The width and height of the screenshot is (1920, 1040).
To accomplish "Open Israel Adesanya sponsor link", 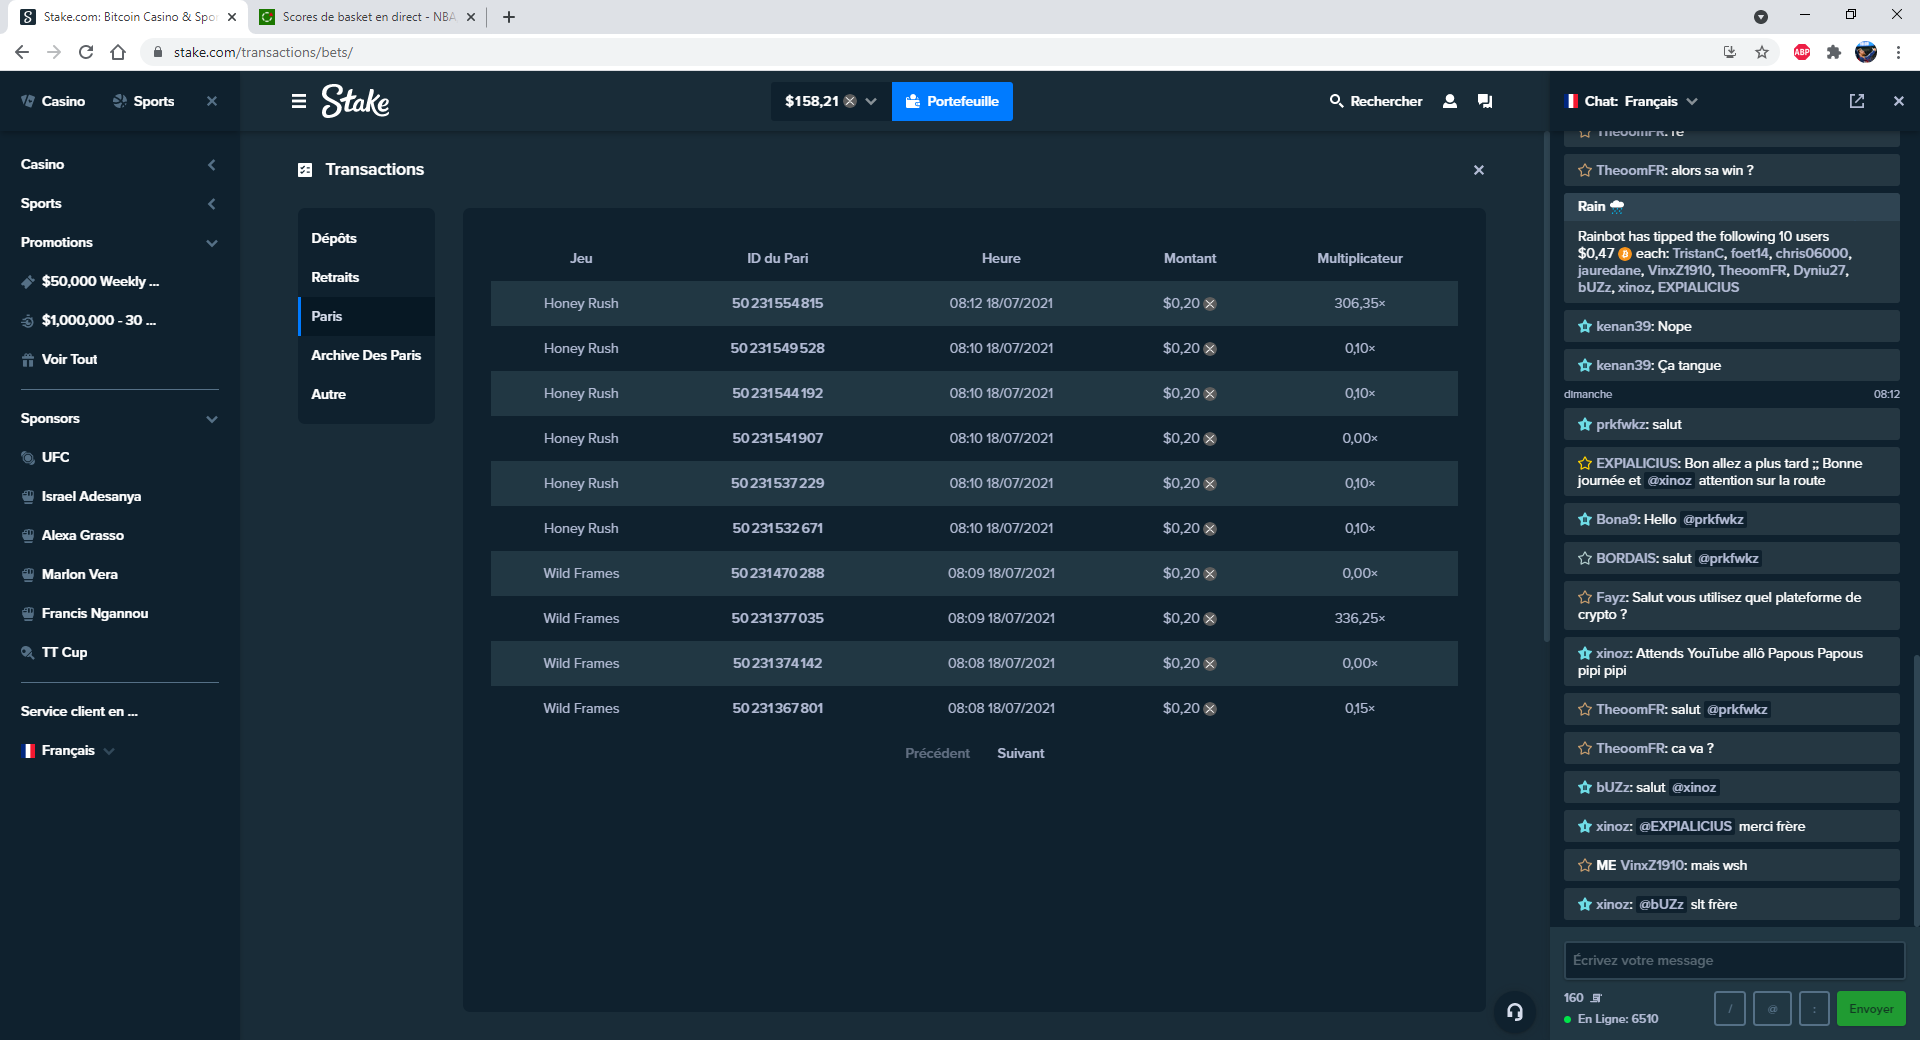I will [x=81, y=496].
